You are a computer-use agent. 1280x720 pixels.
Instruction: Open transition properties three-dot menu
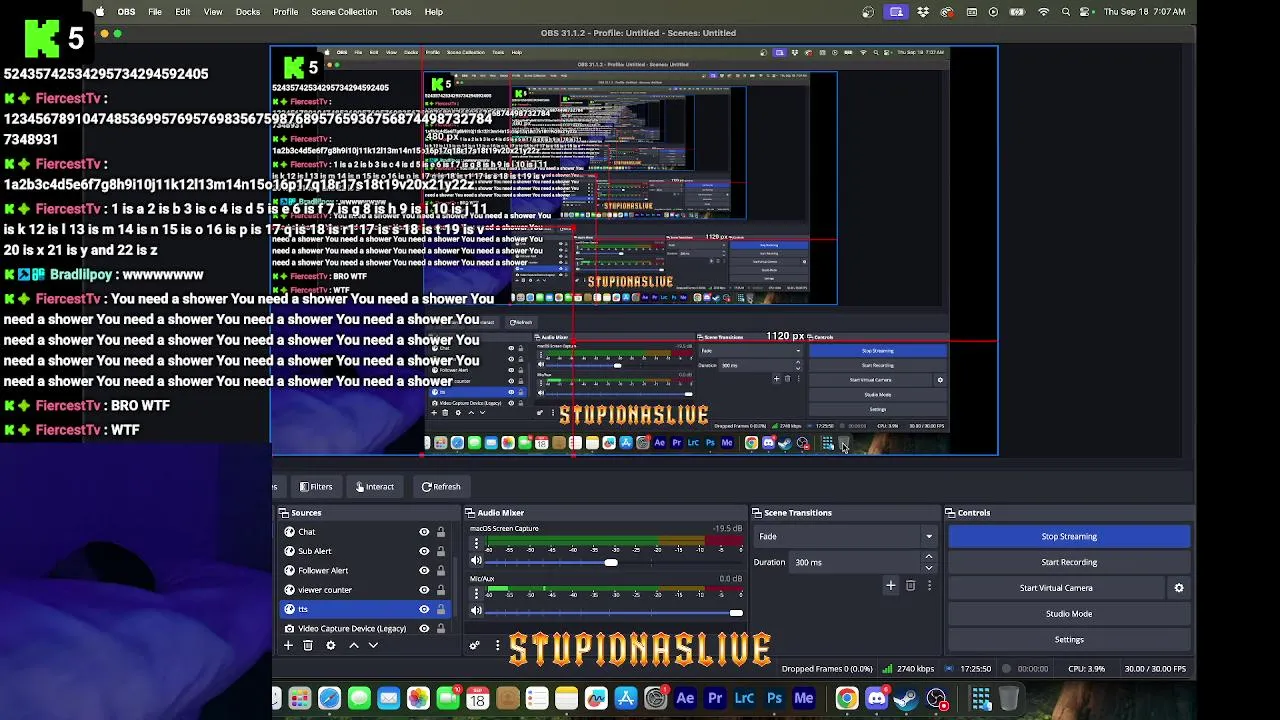929,586
